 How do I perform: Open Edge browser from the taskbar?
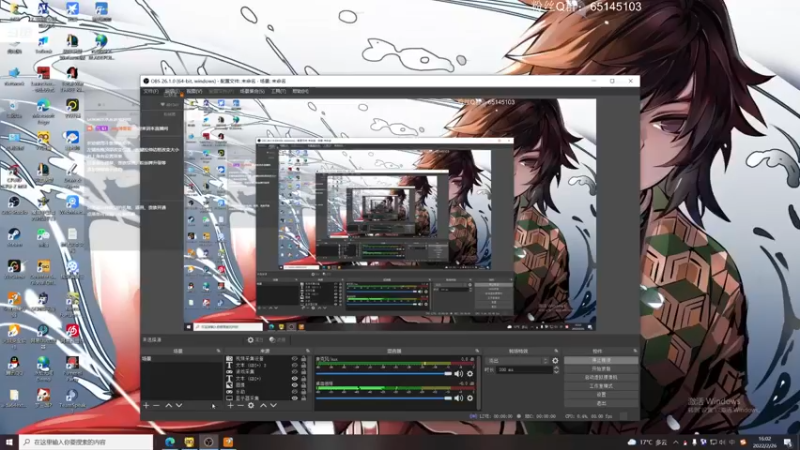(x=170, y=442)
